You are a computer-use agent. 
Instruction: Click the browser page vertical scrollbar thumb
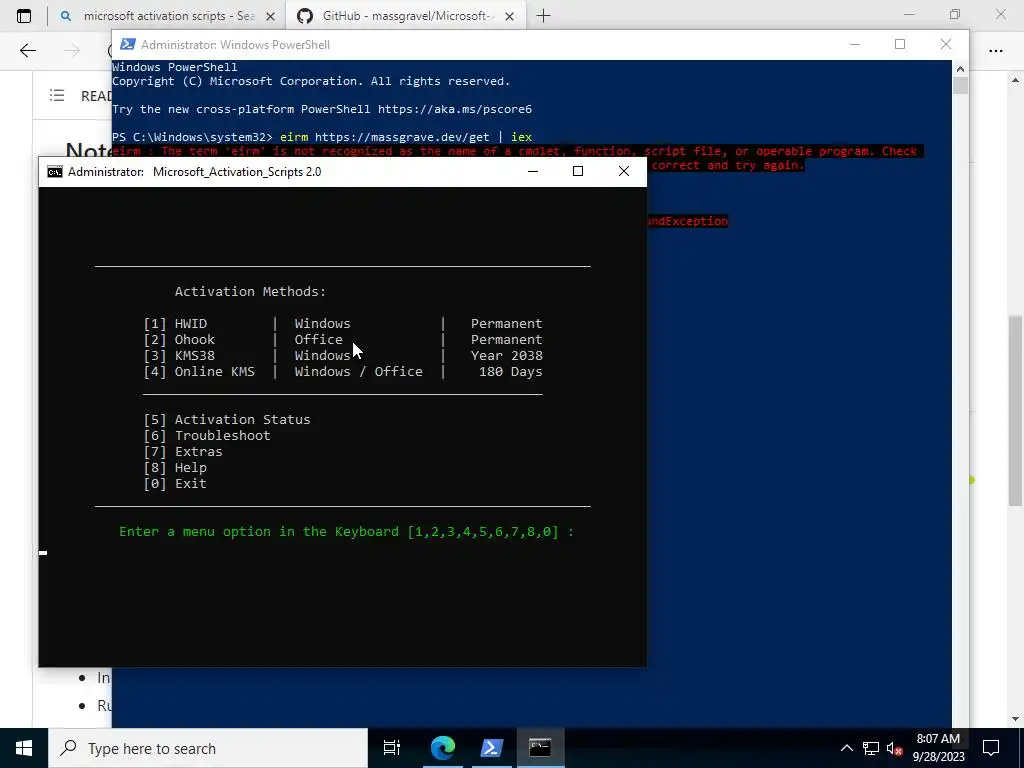pyautogui.click(x=1015, y=410)
